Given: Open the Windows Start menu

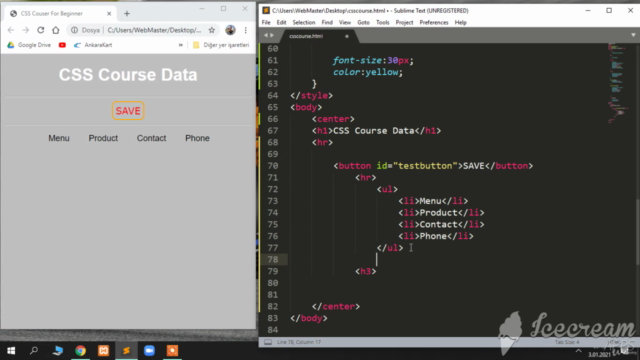Looking at the screenshot, I should pyautogui.click(x=11, y=351).
